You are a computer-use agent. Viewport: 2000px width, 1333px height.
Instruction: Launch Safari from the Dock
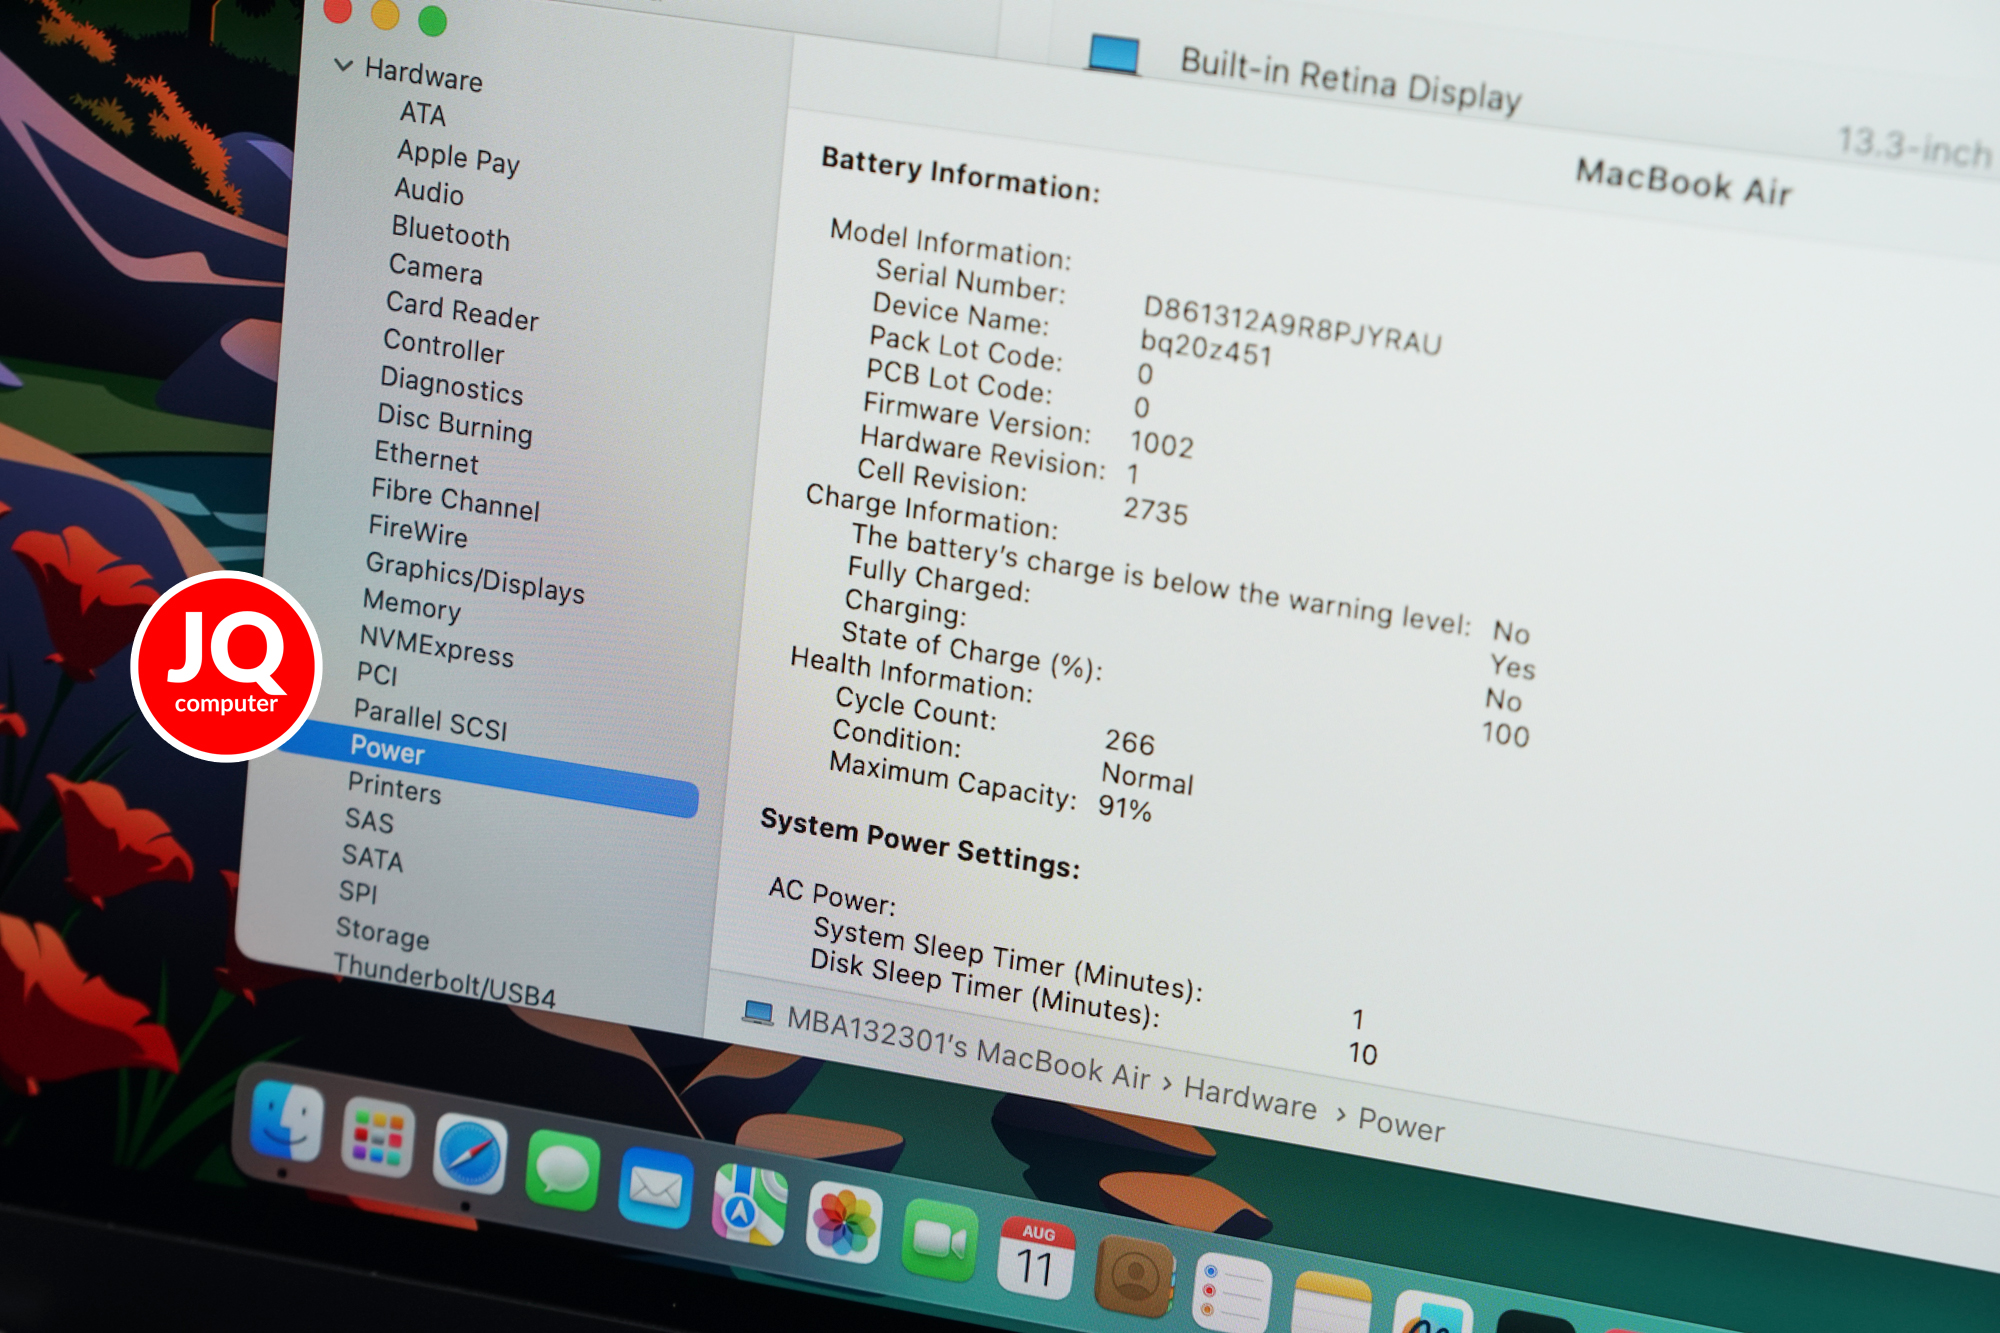coord(469,1154)
